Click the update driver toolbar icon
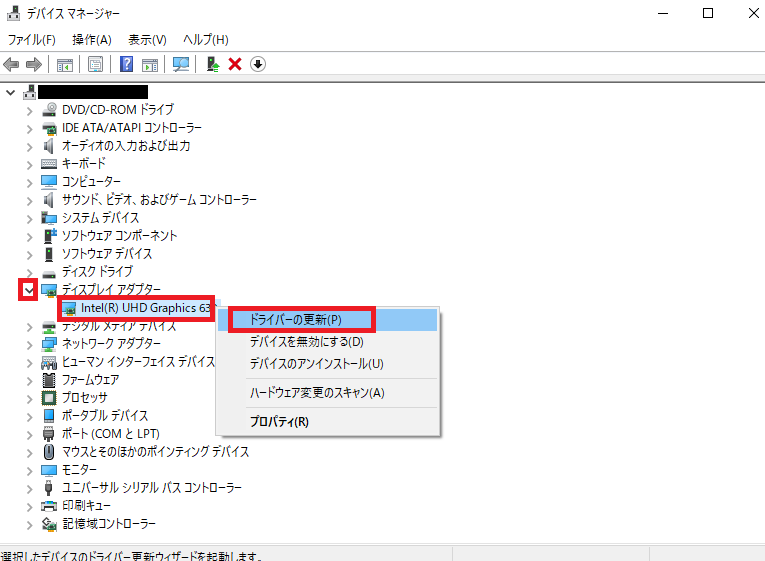The height and width of the screenshot is (561, 765). pyautogui.click(x=213, y=64)
